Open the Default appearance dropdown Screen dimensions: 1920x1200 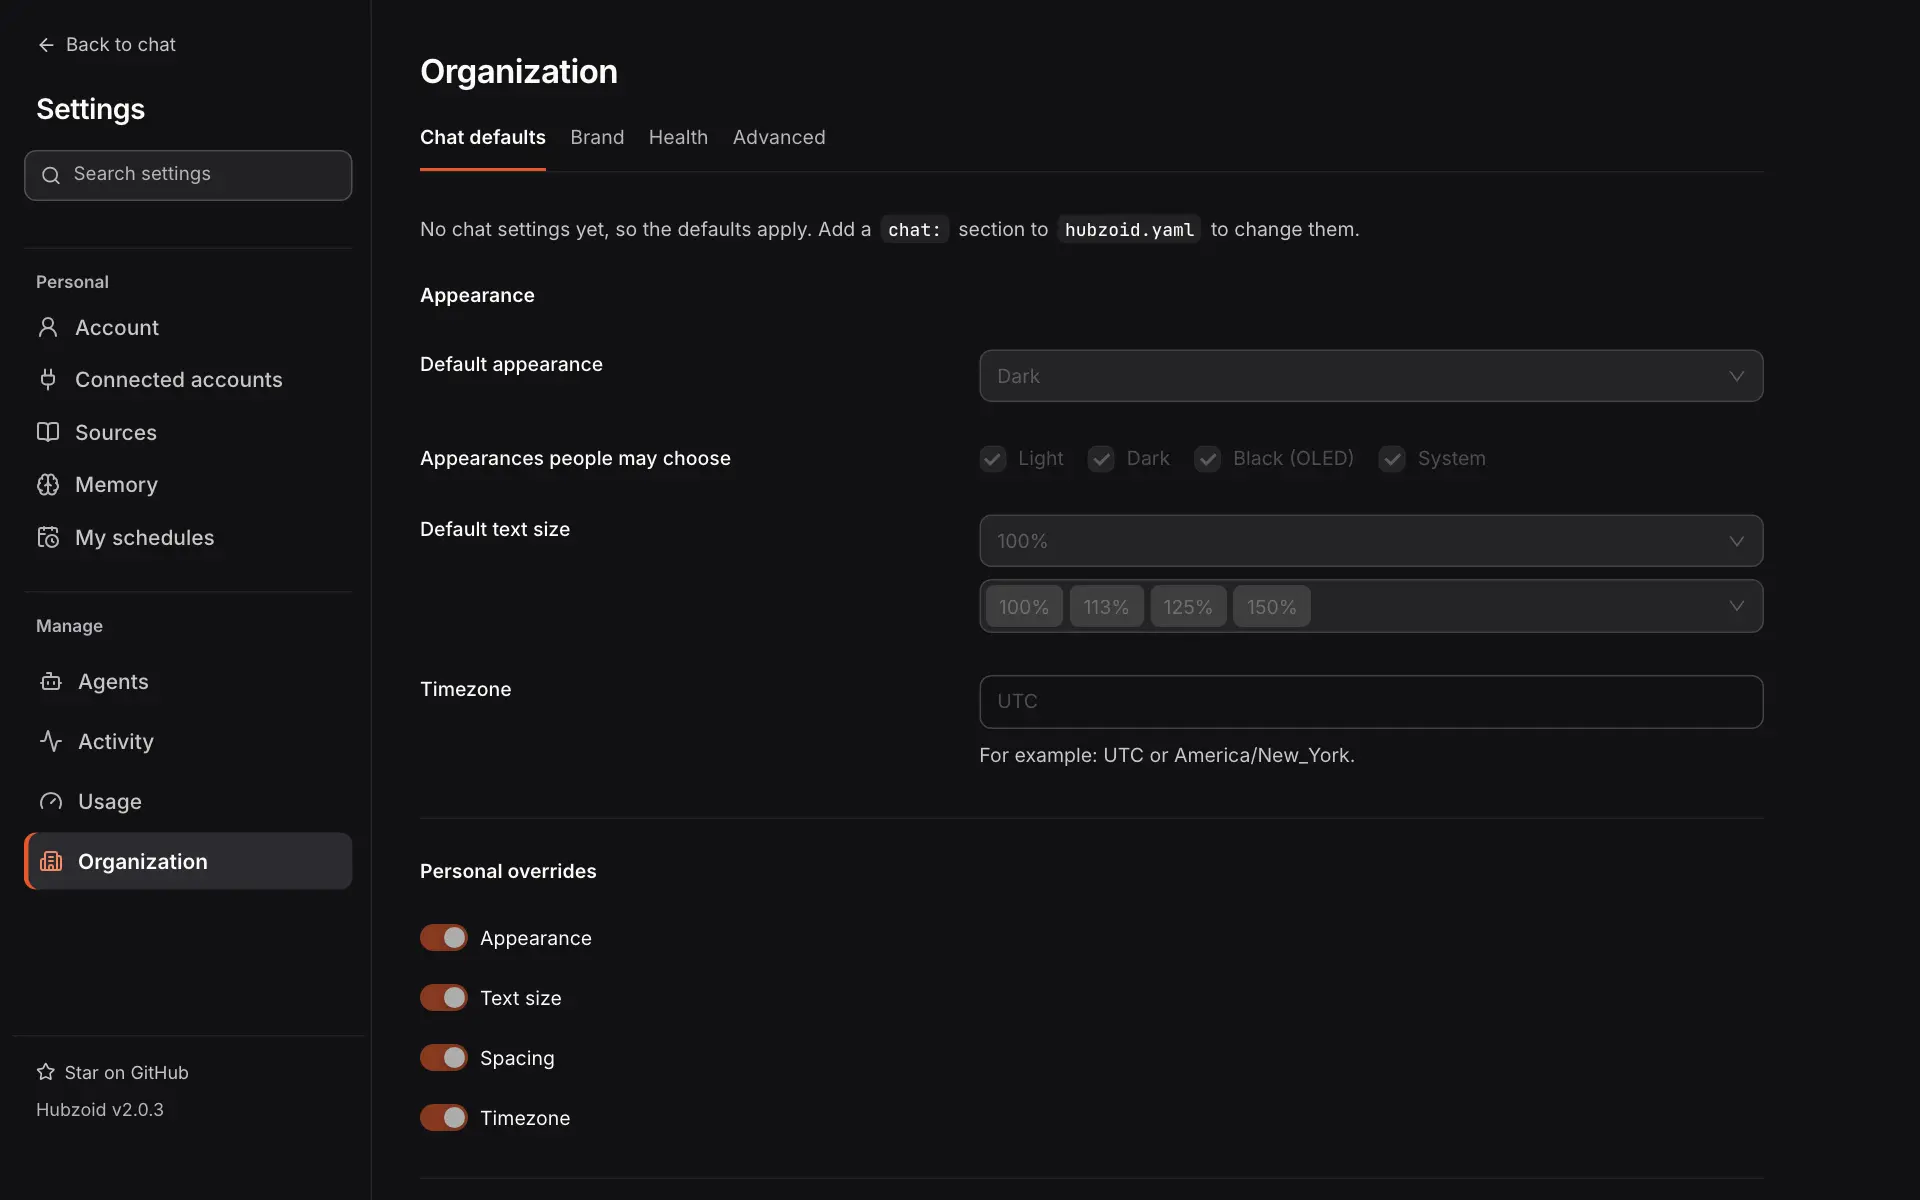pos(1371,376)
